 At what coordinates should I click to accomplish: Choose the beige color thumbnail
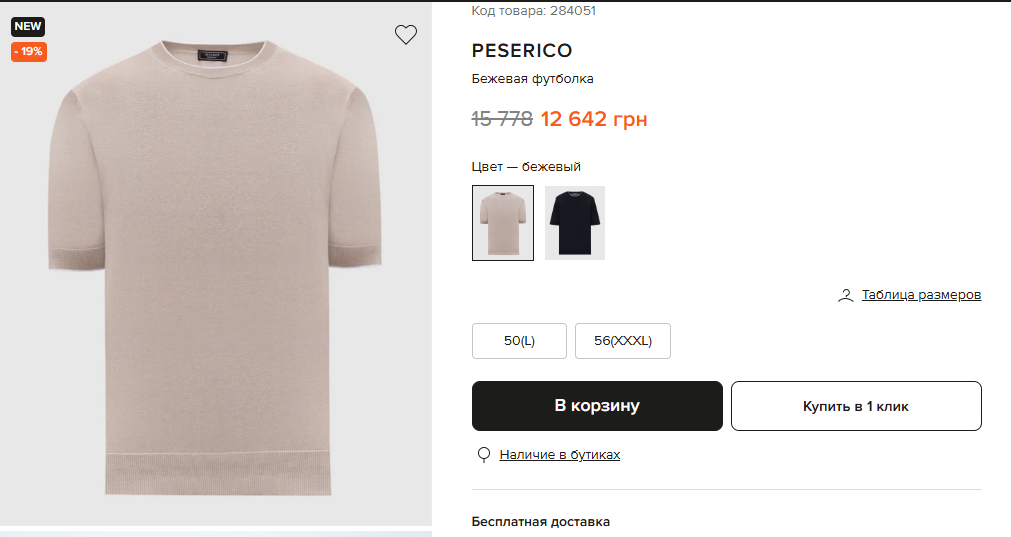[502, 223]
